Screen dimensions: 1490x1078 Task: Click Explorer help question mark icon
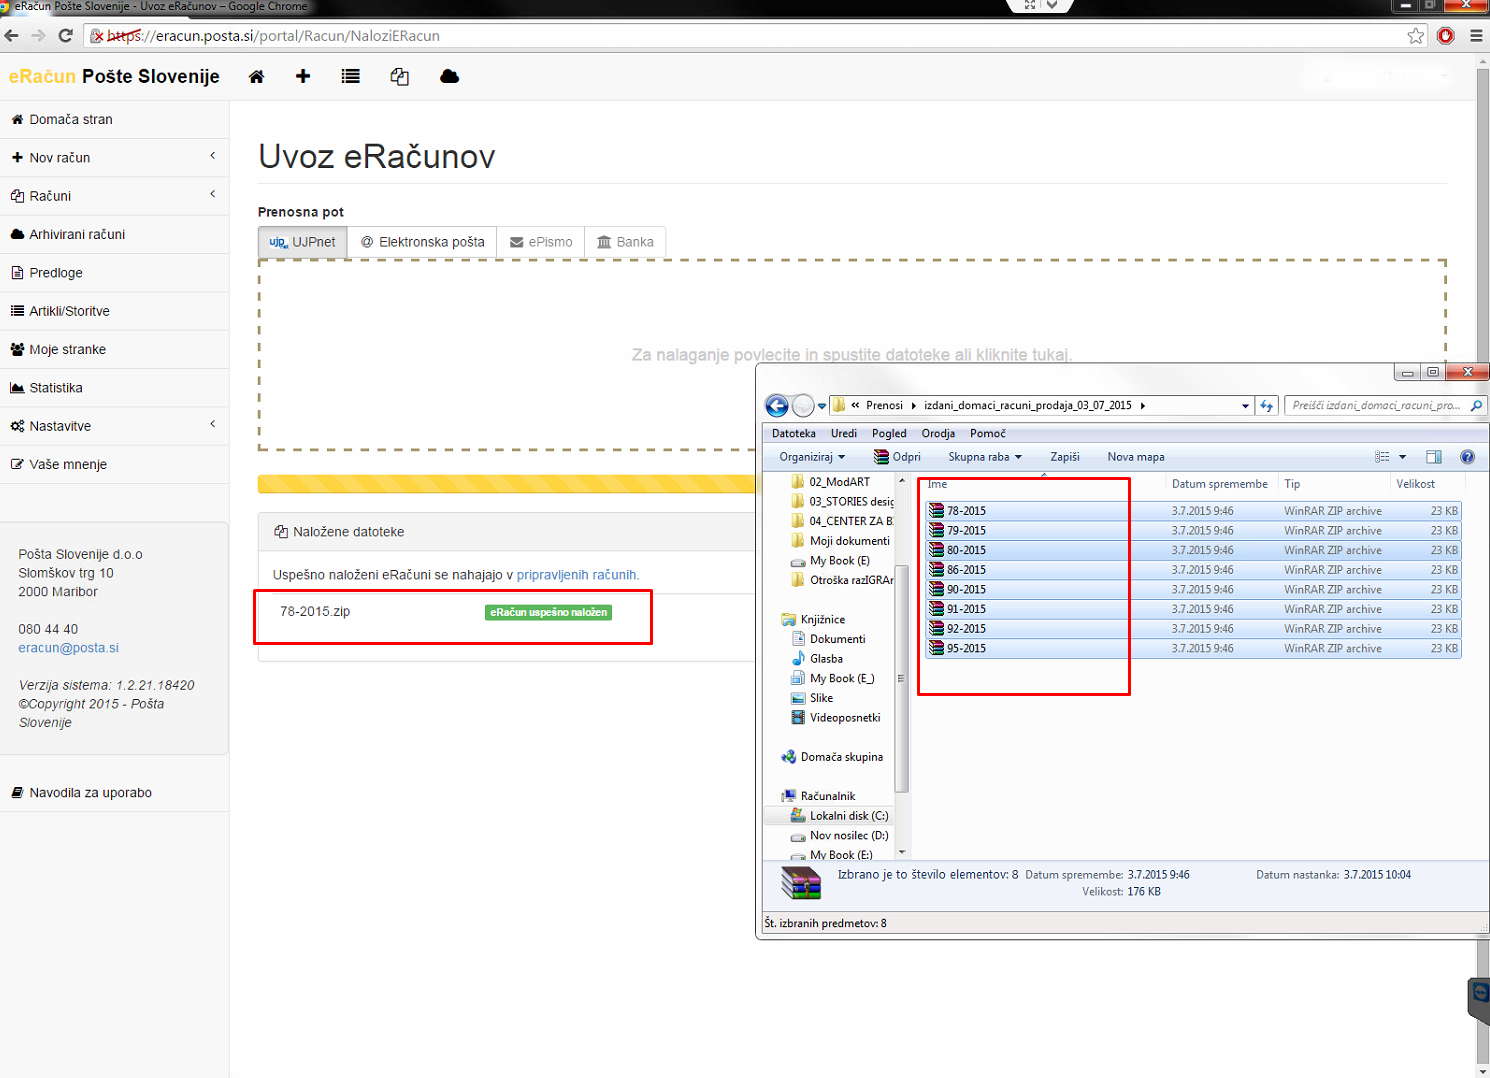coord(1467,457)
